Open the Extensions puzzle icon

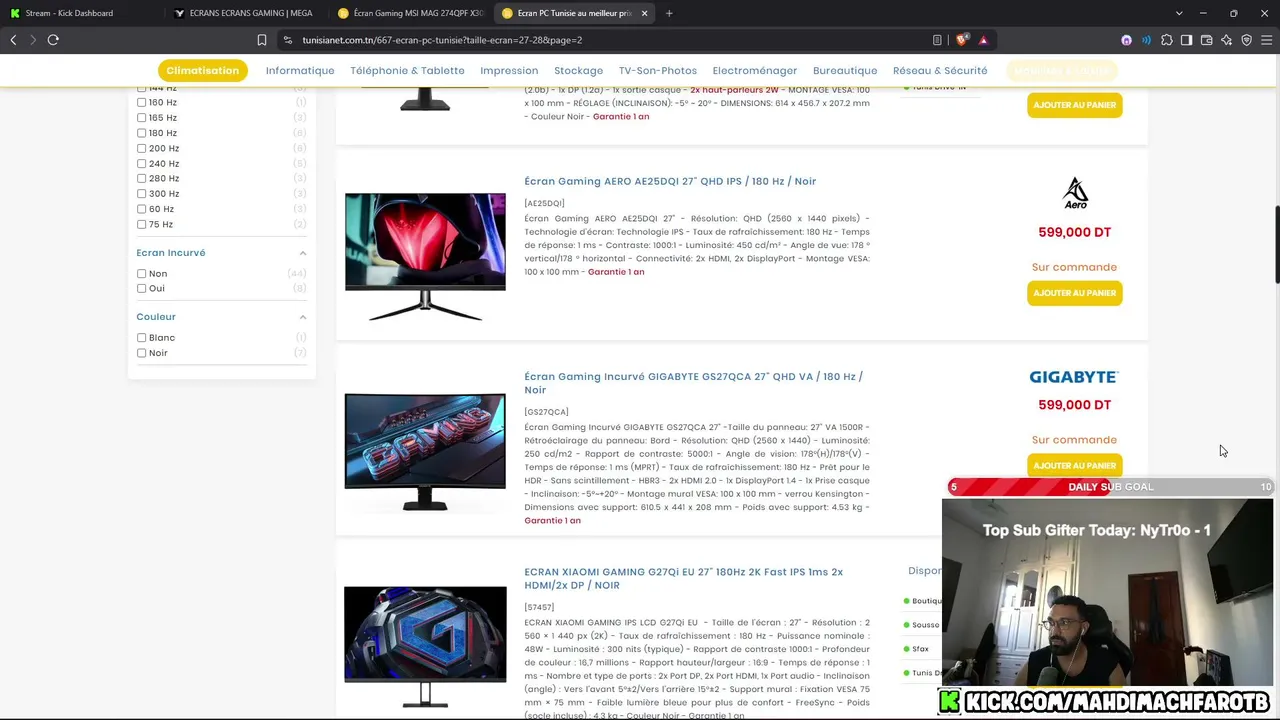point(1166,40)
